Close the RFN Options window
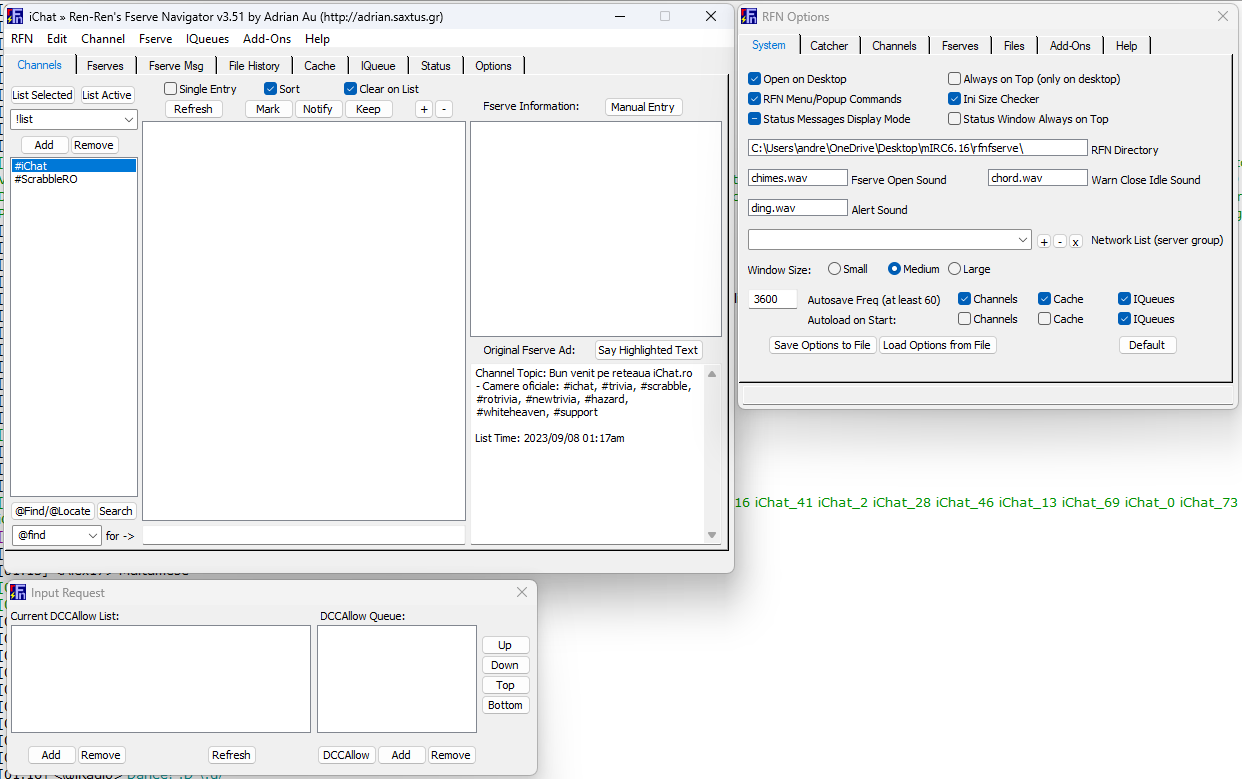Screen dimensions: 1242x779 tap(1222, 16)
